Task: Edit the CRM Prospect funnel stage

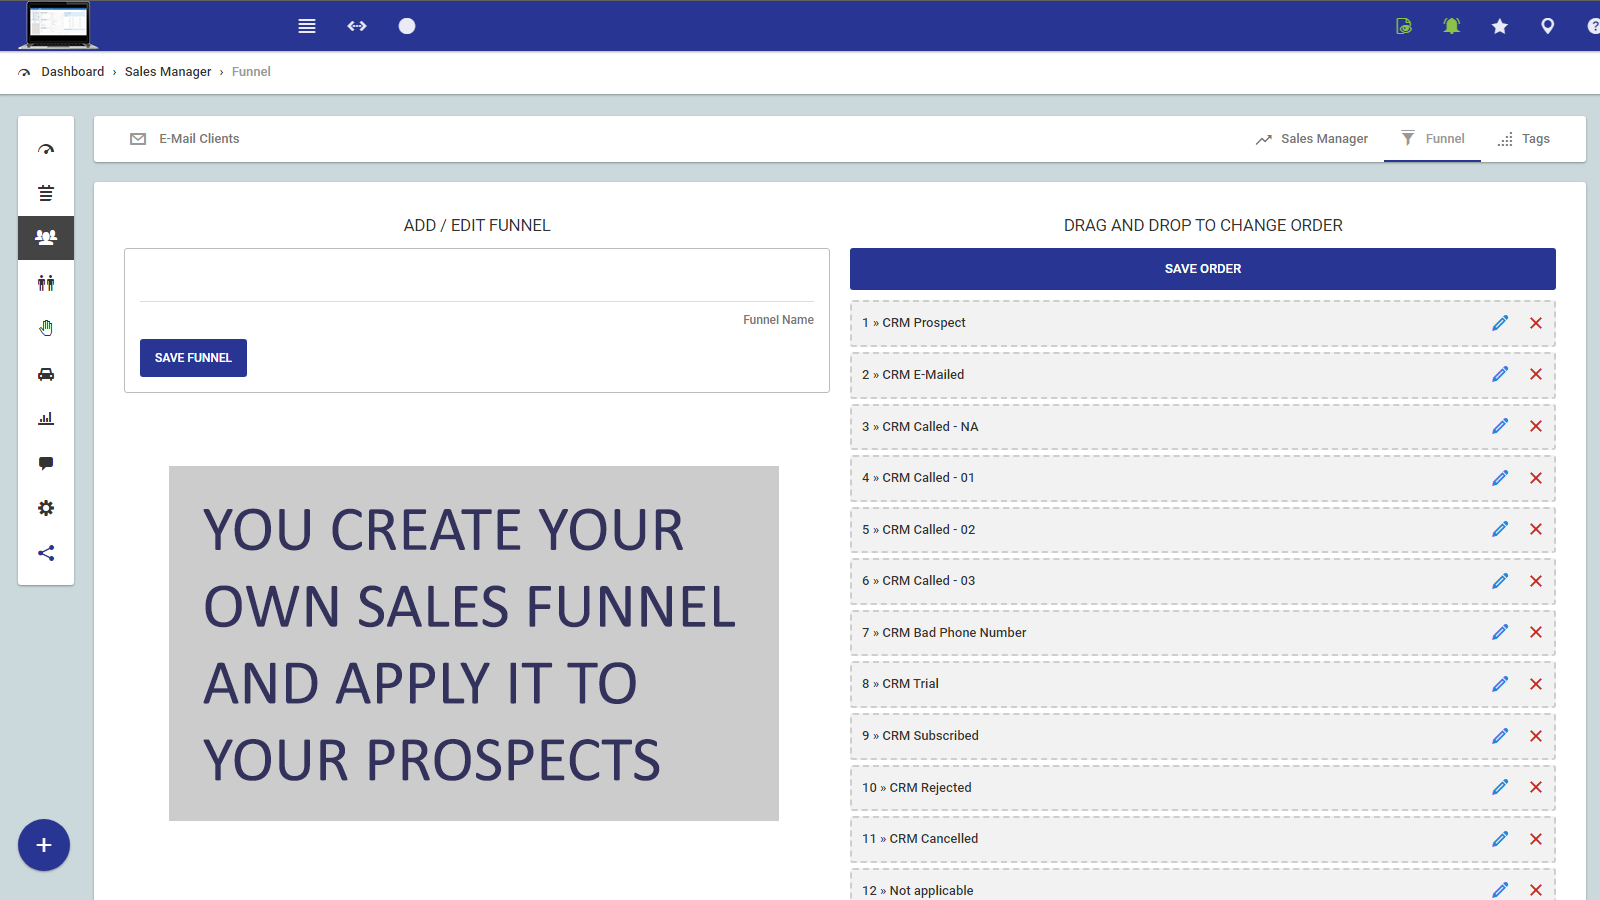Action: (x=1500, y=323)
